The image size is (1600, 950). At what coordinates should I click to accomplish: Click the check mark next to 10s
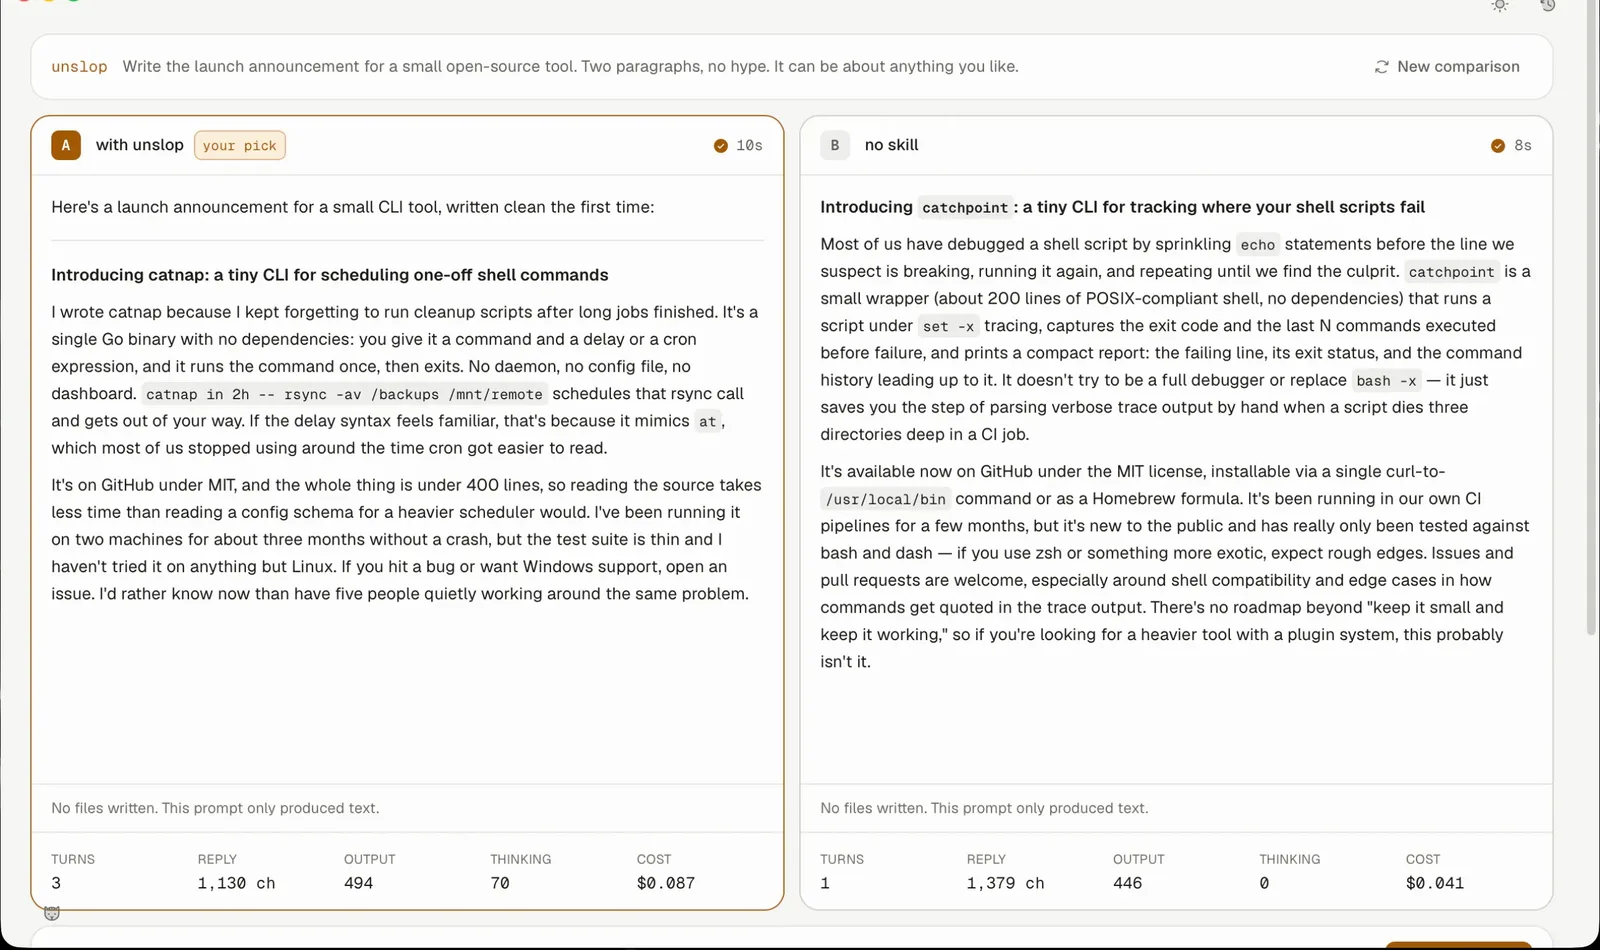pos(721,146)
